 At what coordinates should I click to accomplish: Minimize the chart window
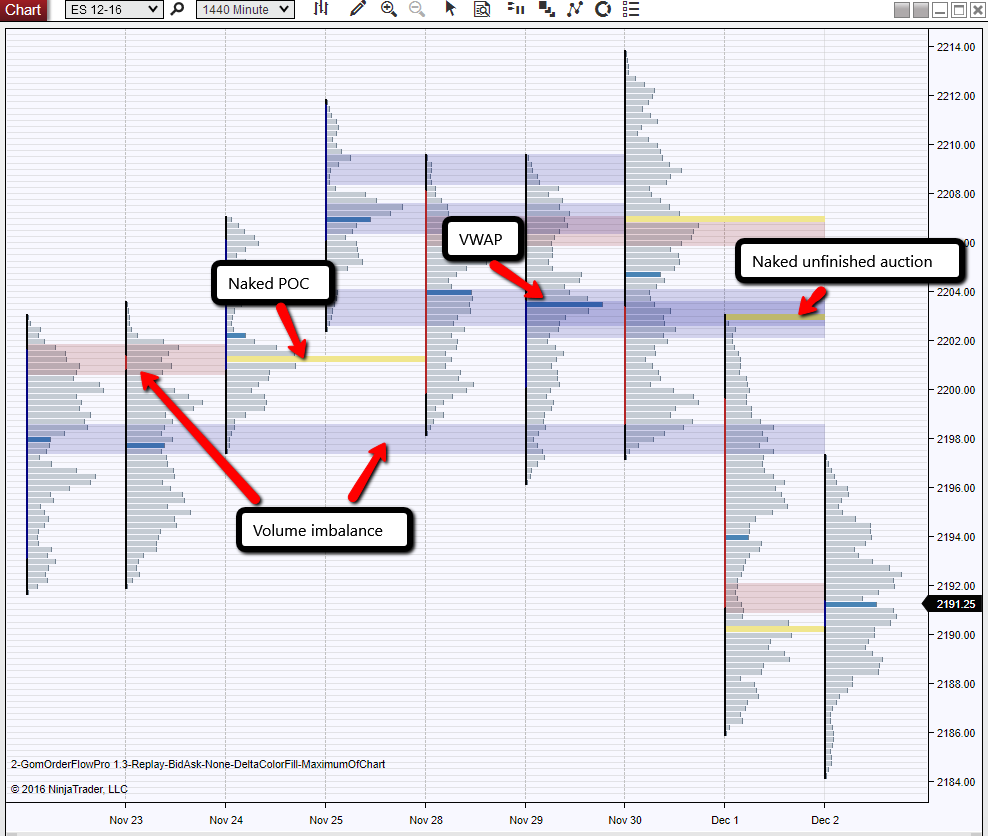(940, 9)
